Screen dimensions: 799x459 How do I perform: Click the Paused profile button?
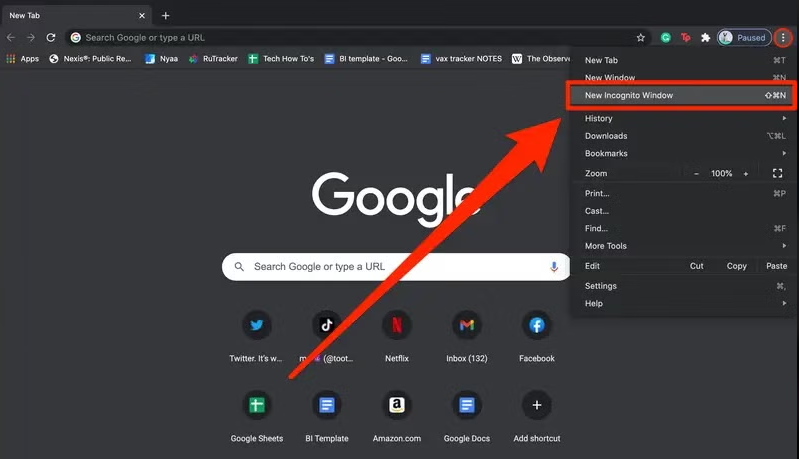coord(744,37)
